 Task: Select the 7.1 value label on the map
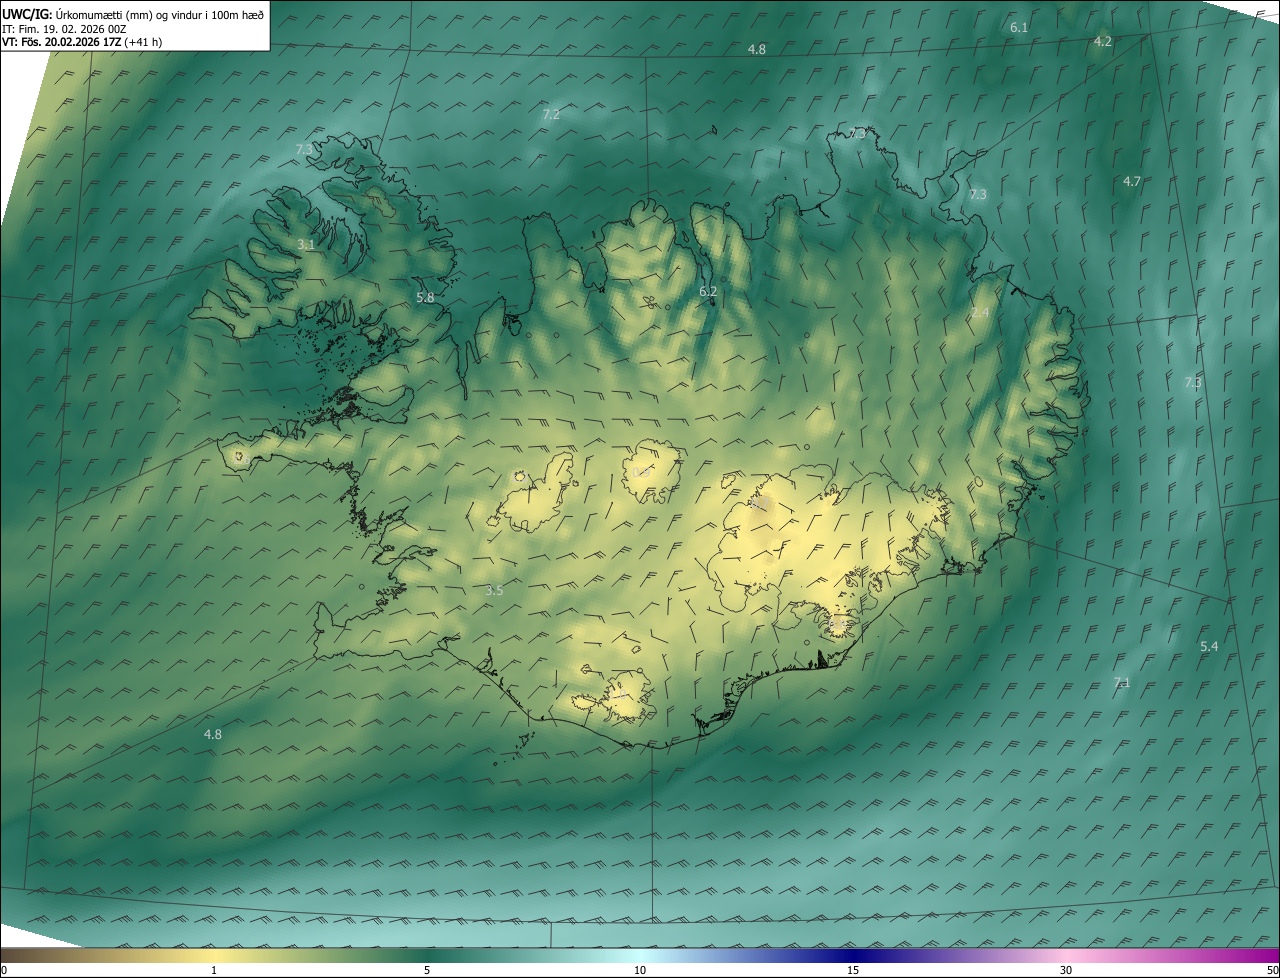[x=1122, y=682]
